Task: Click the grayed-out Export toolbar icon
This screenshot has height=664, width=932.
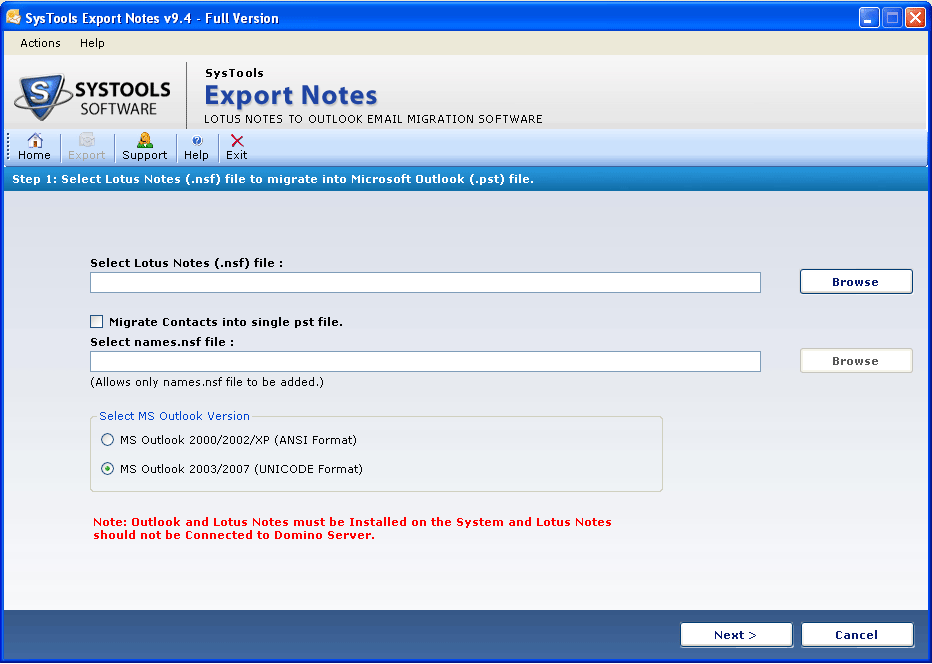Action: tap(86, 147)
